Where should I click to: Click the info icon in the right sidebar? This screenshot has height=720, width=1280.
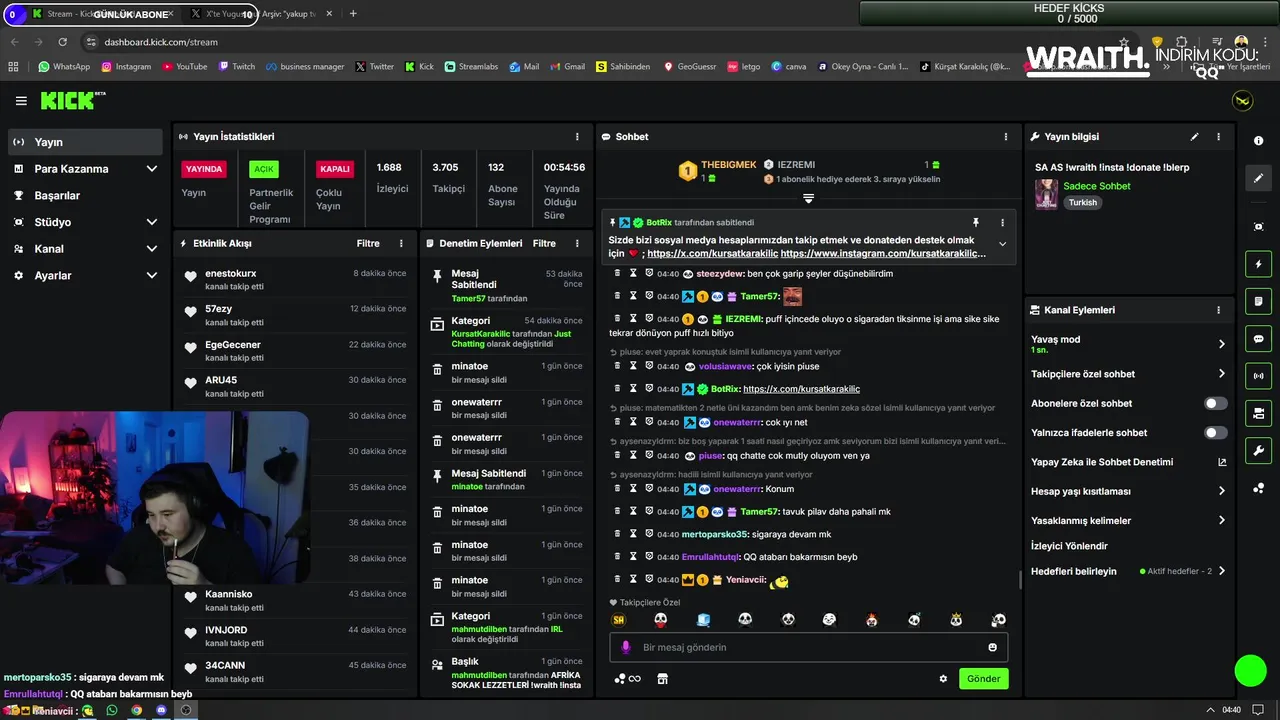tap(1259, 141)
